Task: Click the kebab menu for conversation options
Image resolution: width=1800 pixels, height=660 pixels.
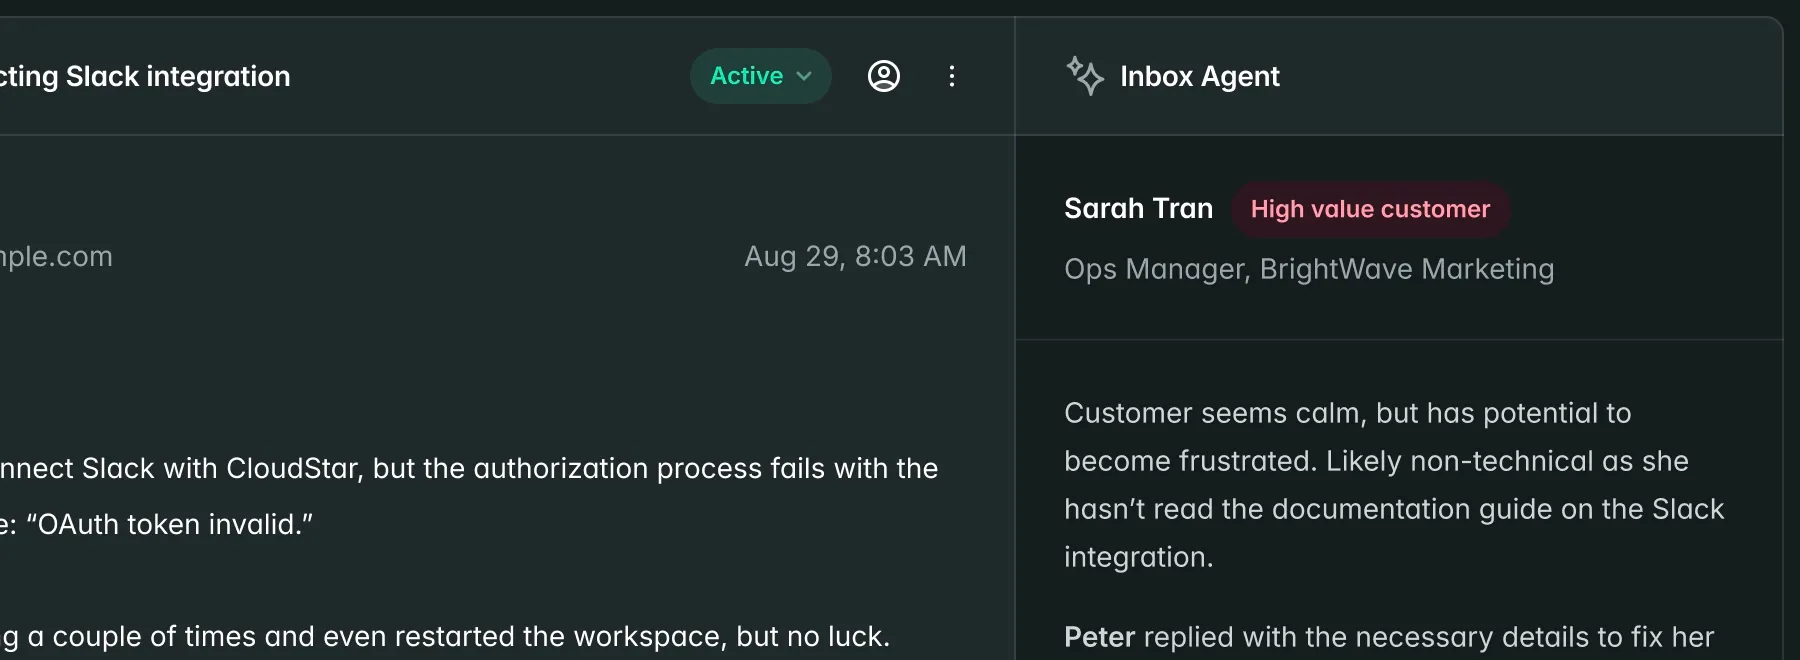Action: (952, 76)
